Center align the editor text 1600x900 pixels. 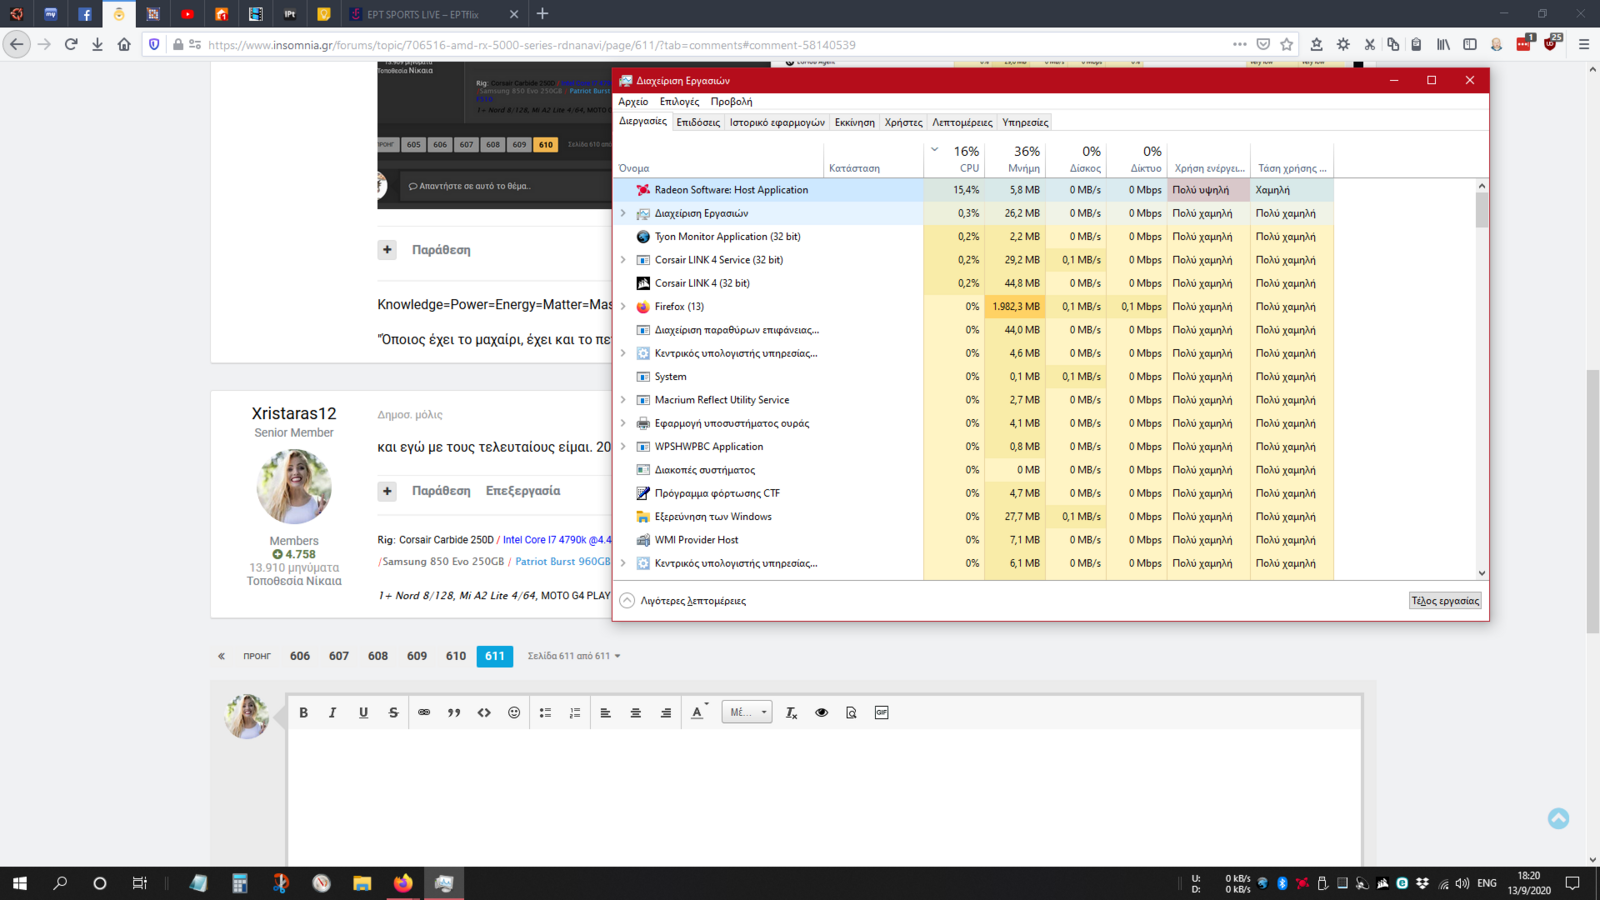click(x=635, y=713)
